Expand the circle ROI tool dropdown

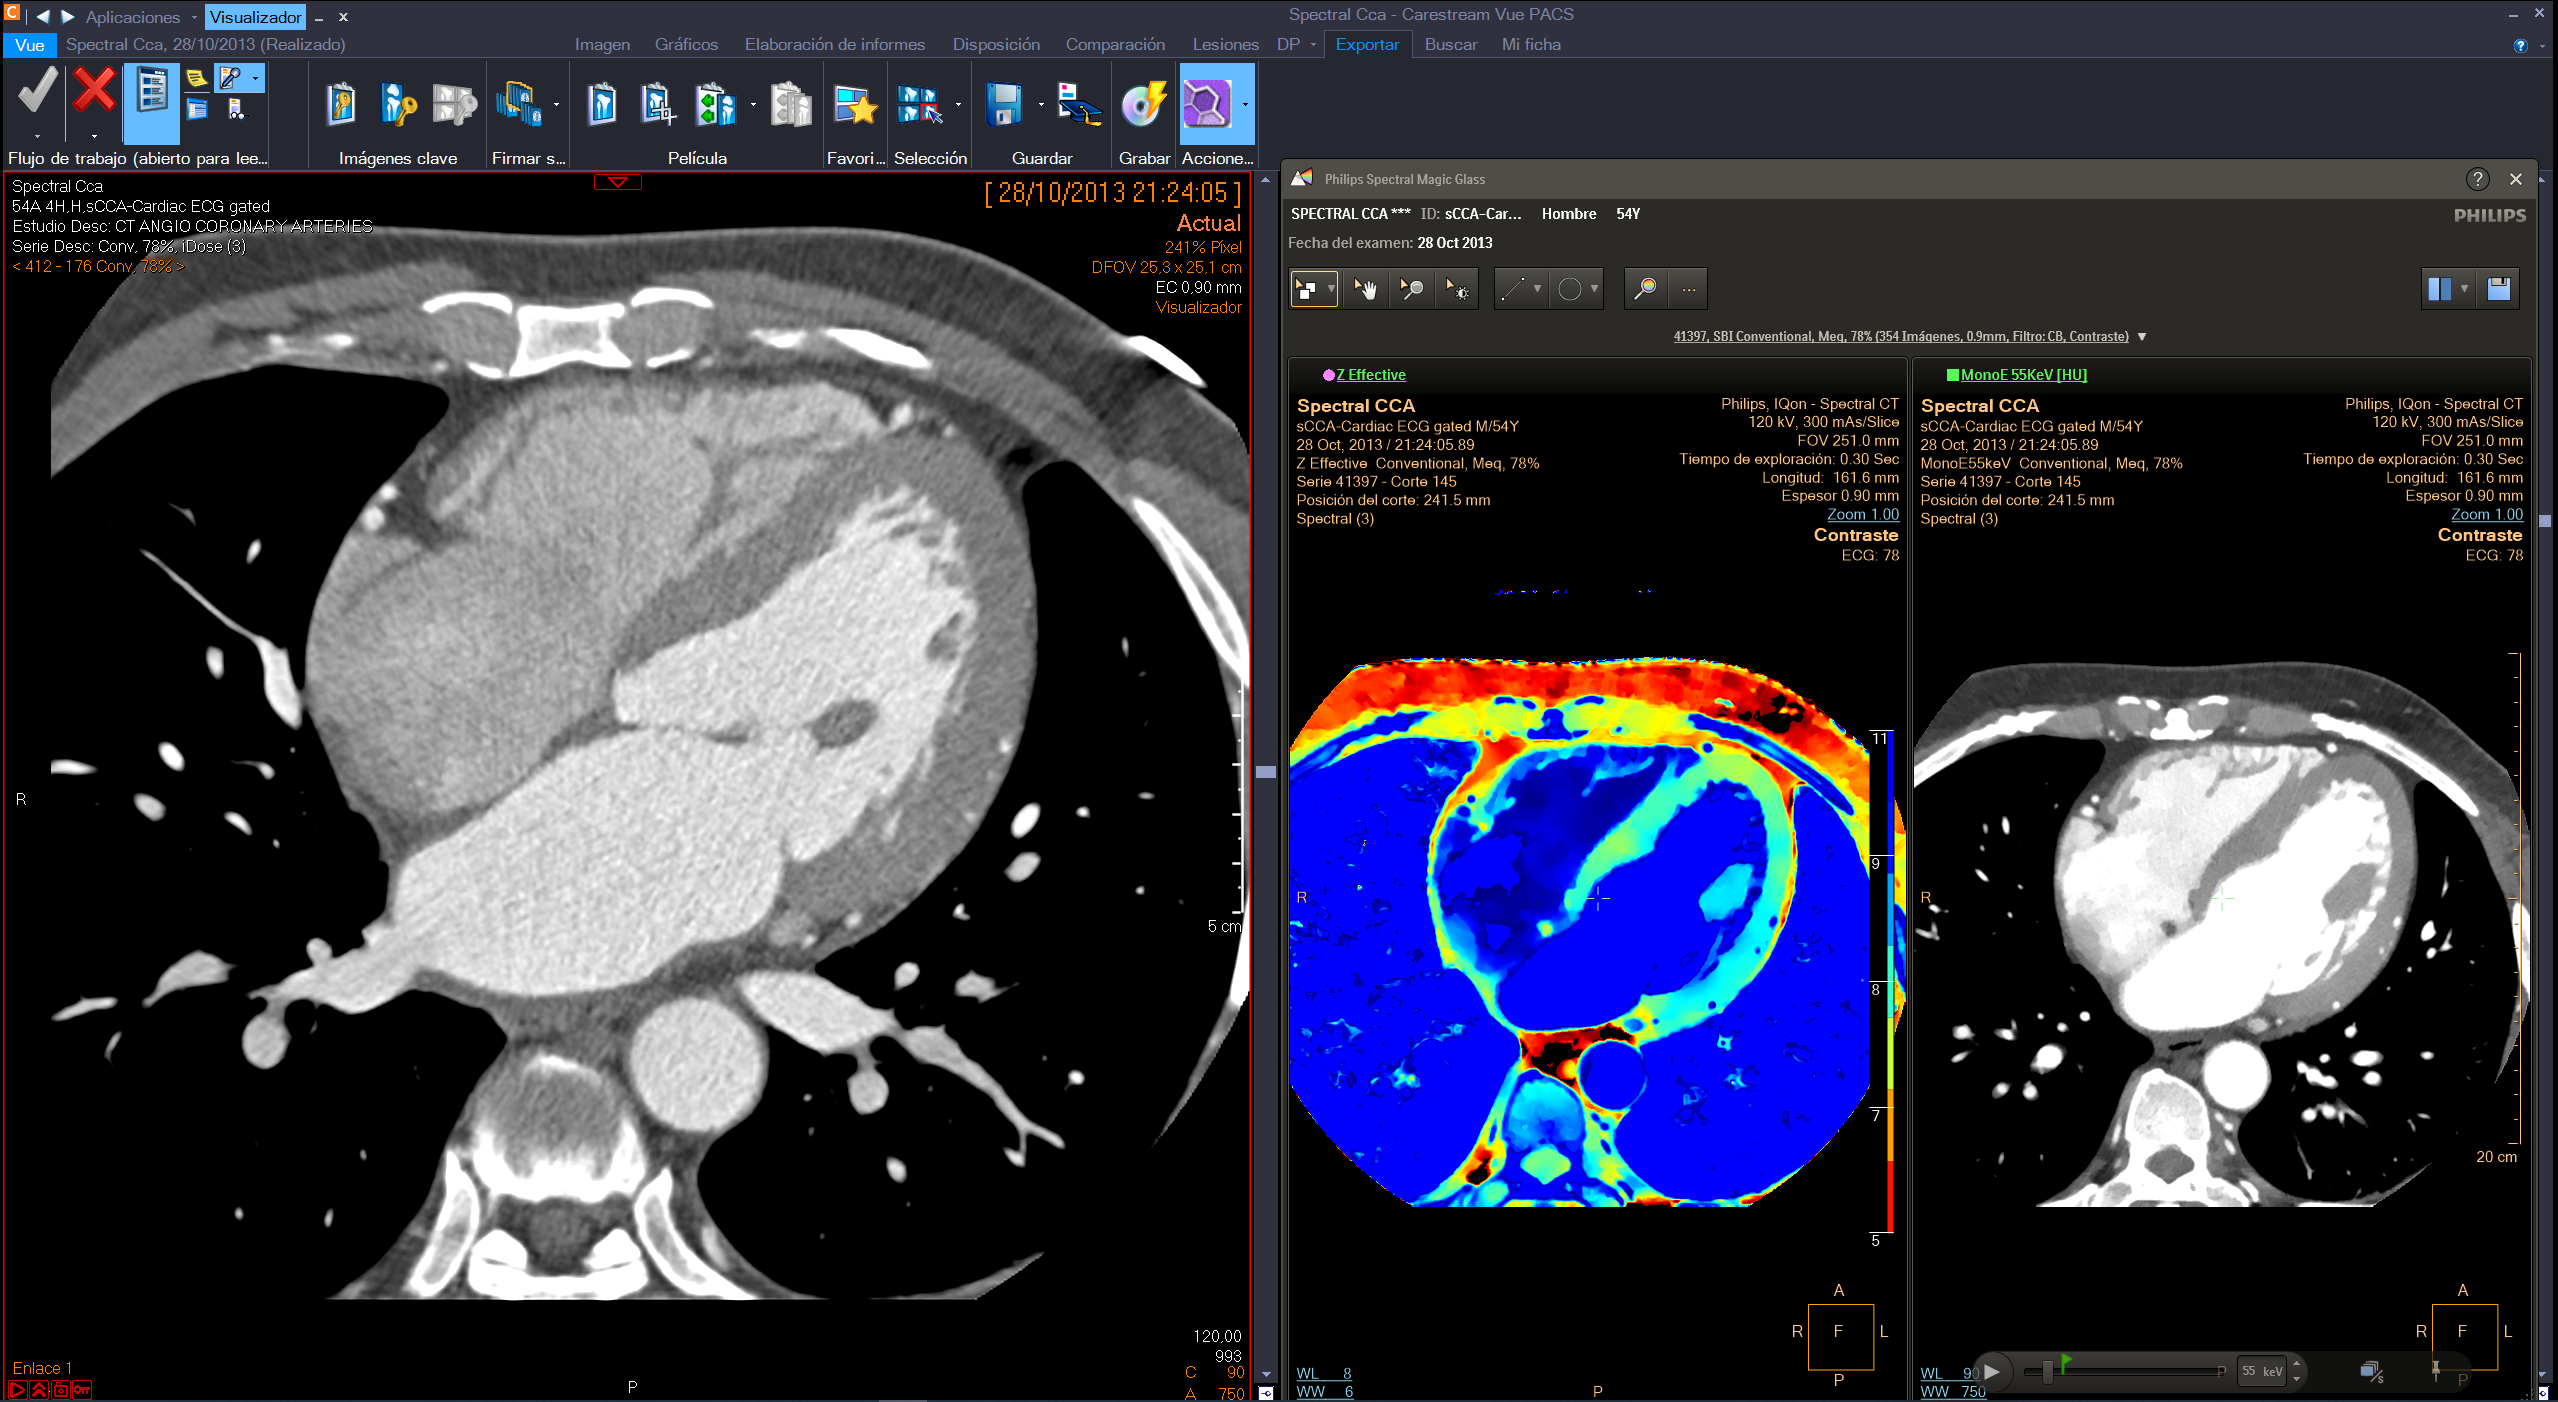pyautogui.click(x=1594, y=289)
